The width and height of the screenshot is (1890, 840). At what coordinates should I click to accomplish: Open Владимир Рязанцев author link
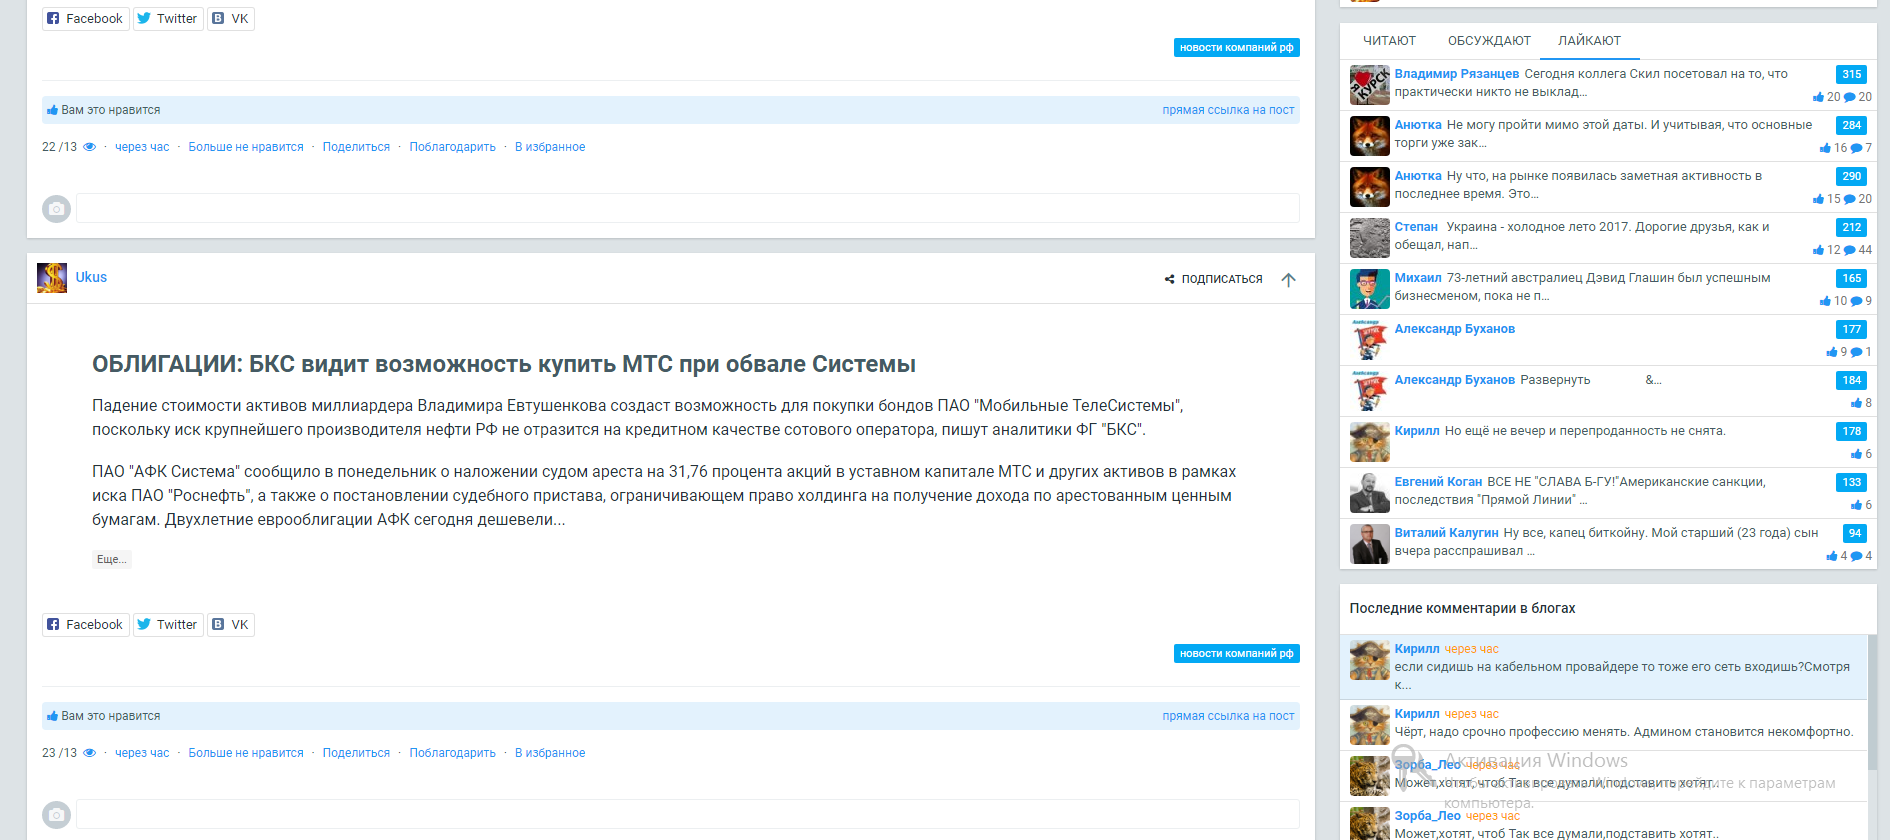point(1456,74)
